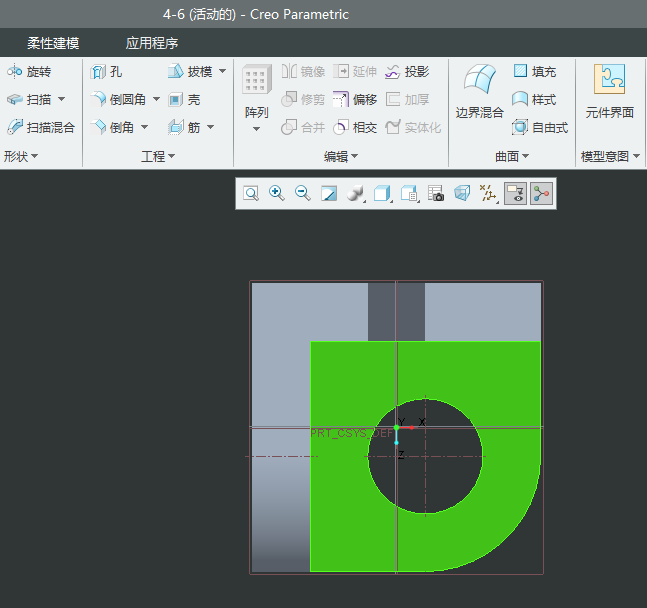Click the Zoom In magnifier icon
Image resolution: width=647 pixels, height=608 pixels.
point(277,194)
